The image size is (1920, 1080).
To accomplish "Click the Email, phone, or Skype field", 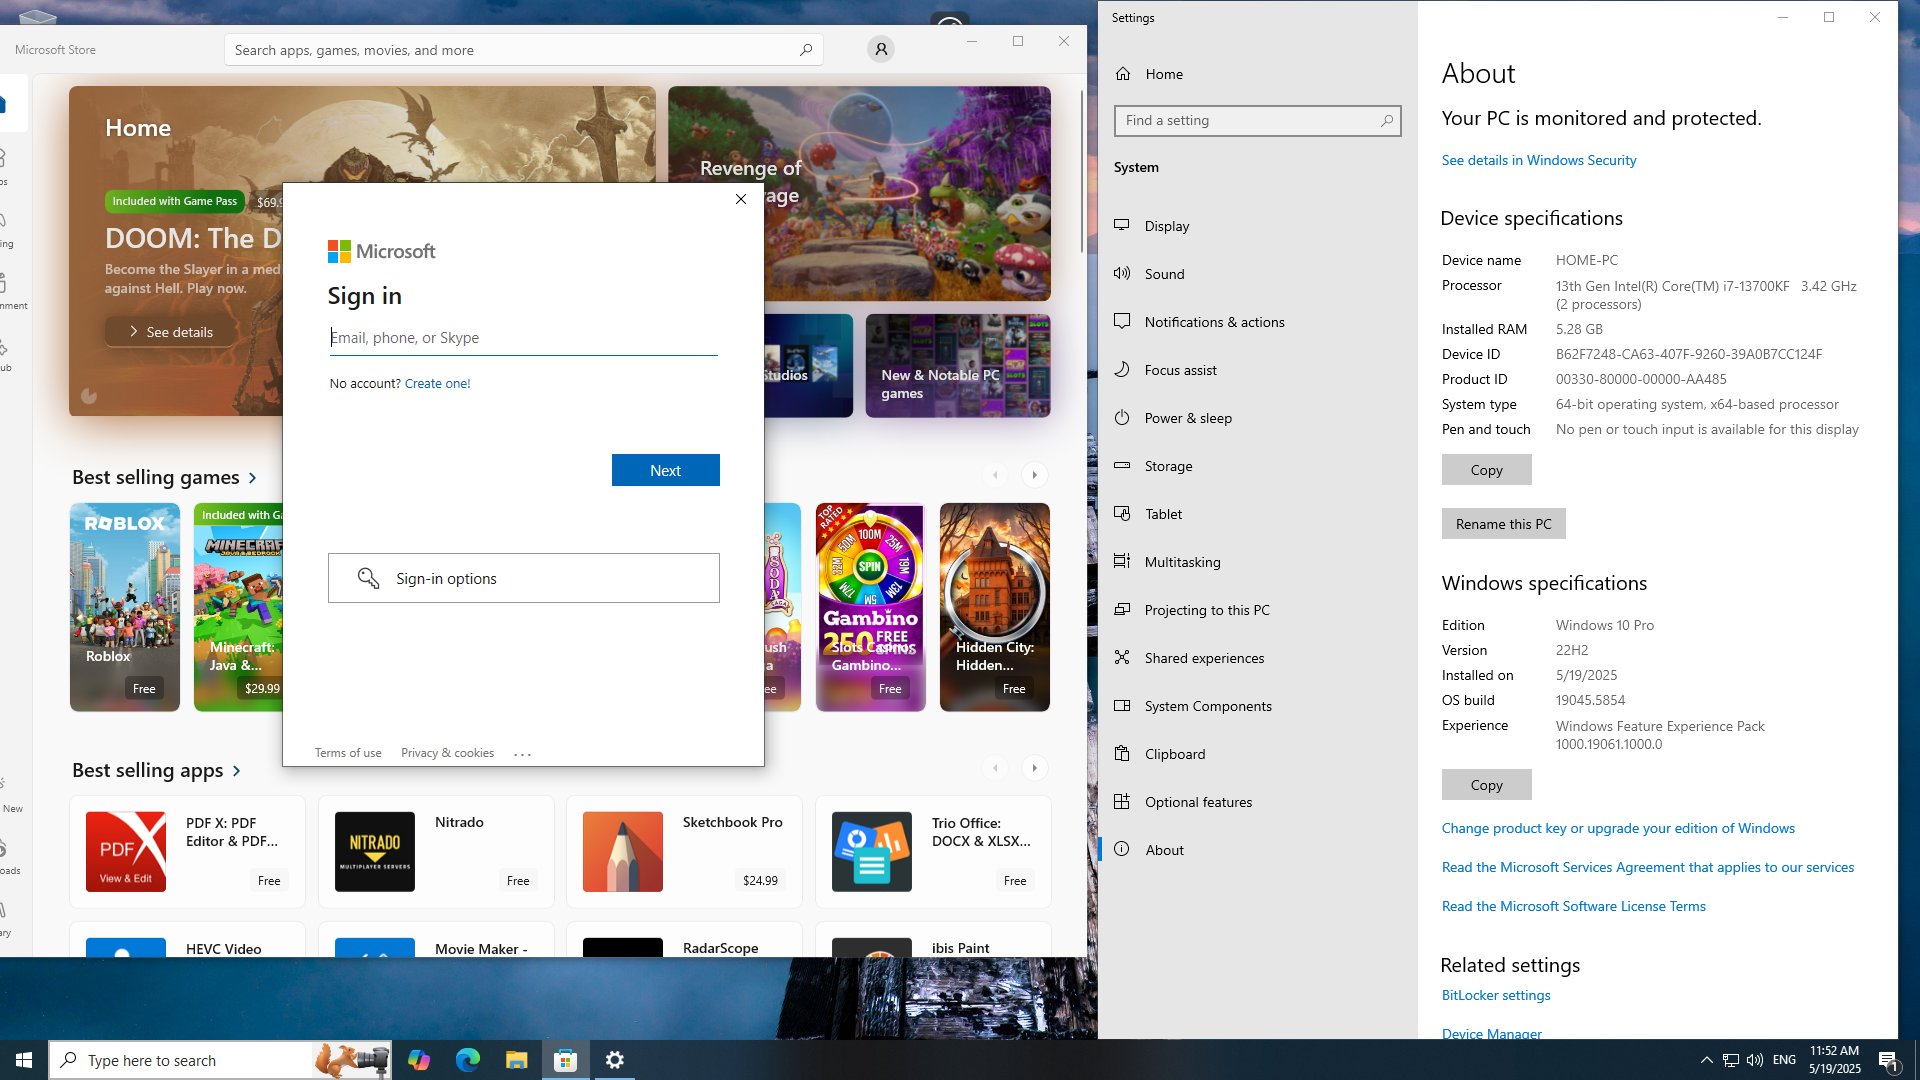I will coord(523,338).
